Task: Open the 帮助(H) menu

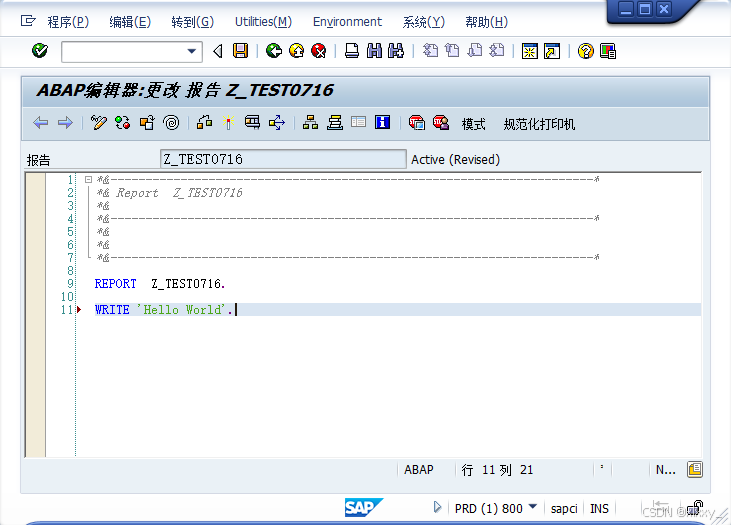Action: (x=486, y=22)
